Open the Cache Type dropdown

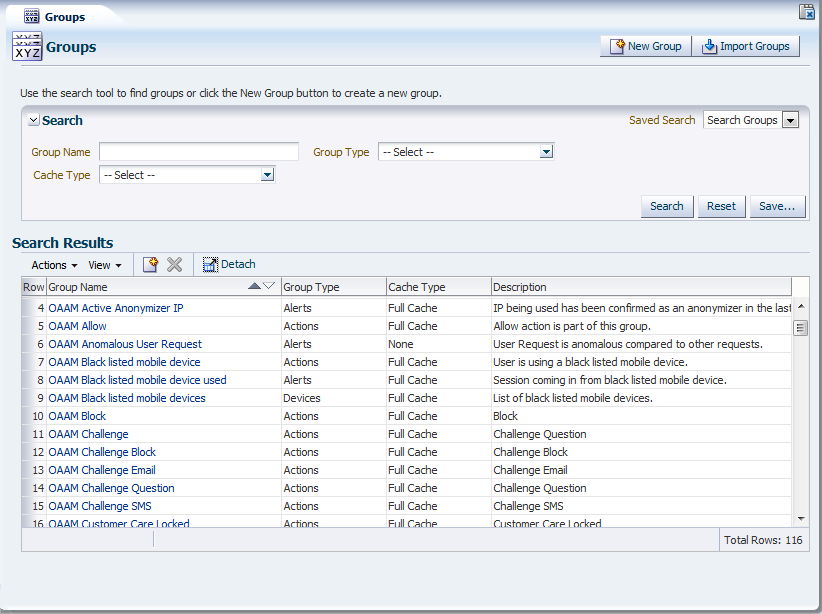(267, 175)
